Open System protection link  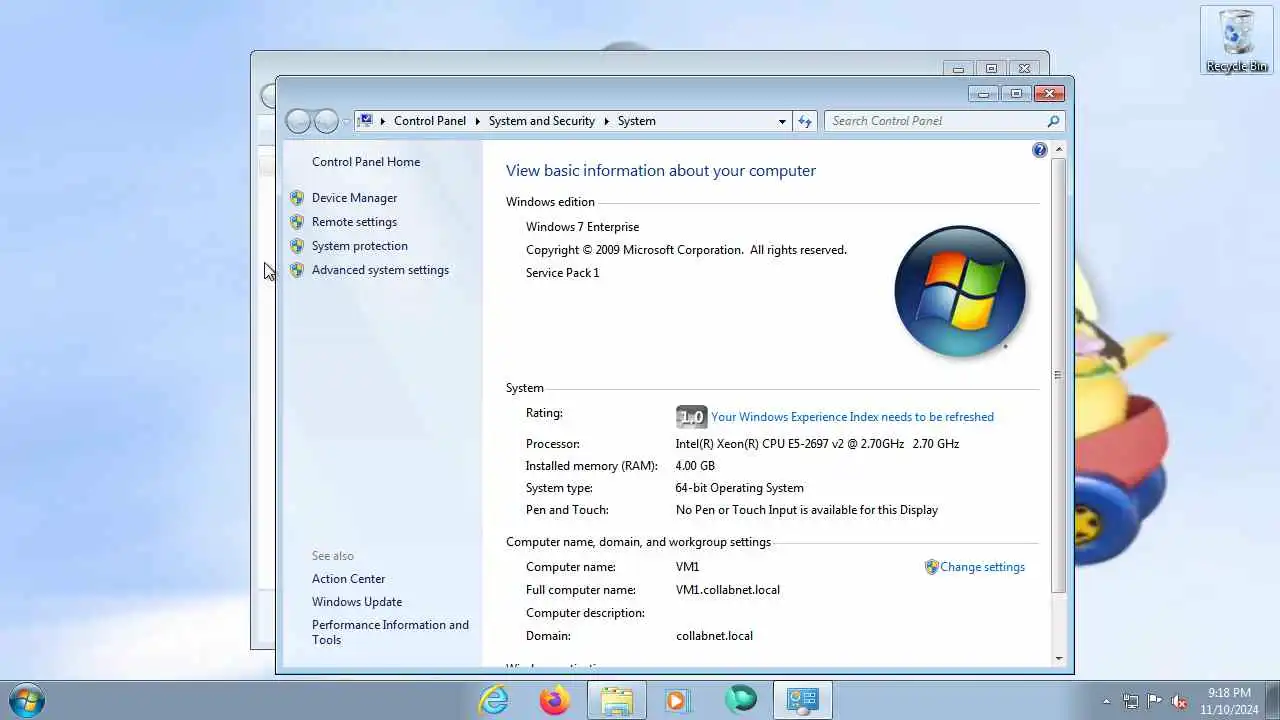coord(359,246)
